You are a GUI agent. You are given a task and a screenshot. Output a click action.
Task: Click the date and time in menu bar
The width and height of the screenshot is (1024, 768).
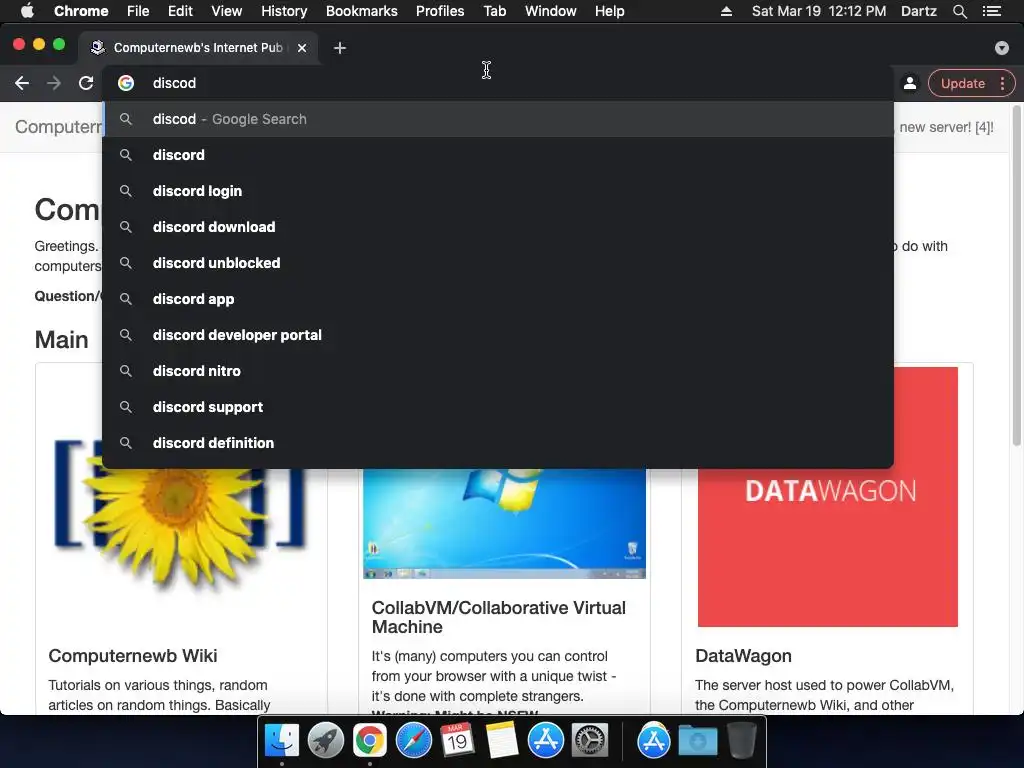819,11
